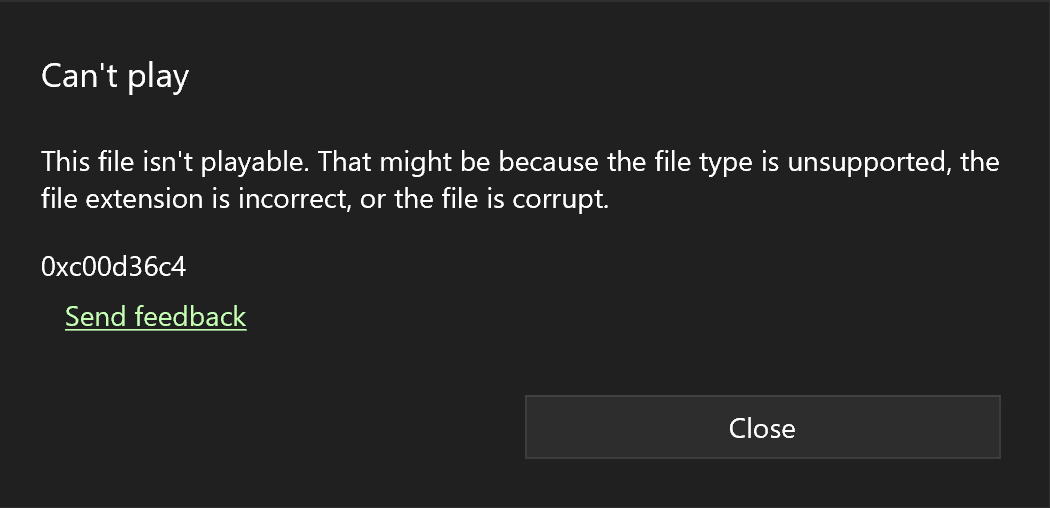Click the word "feedback" in the link
Screen dimensions: 1050x508
coord(190,317)
